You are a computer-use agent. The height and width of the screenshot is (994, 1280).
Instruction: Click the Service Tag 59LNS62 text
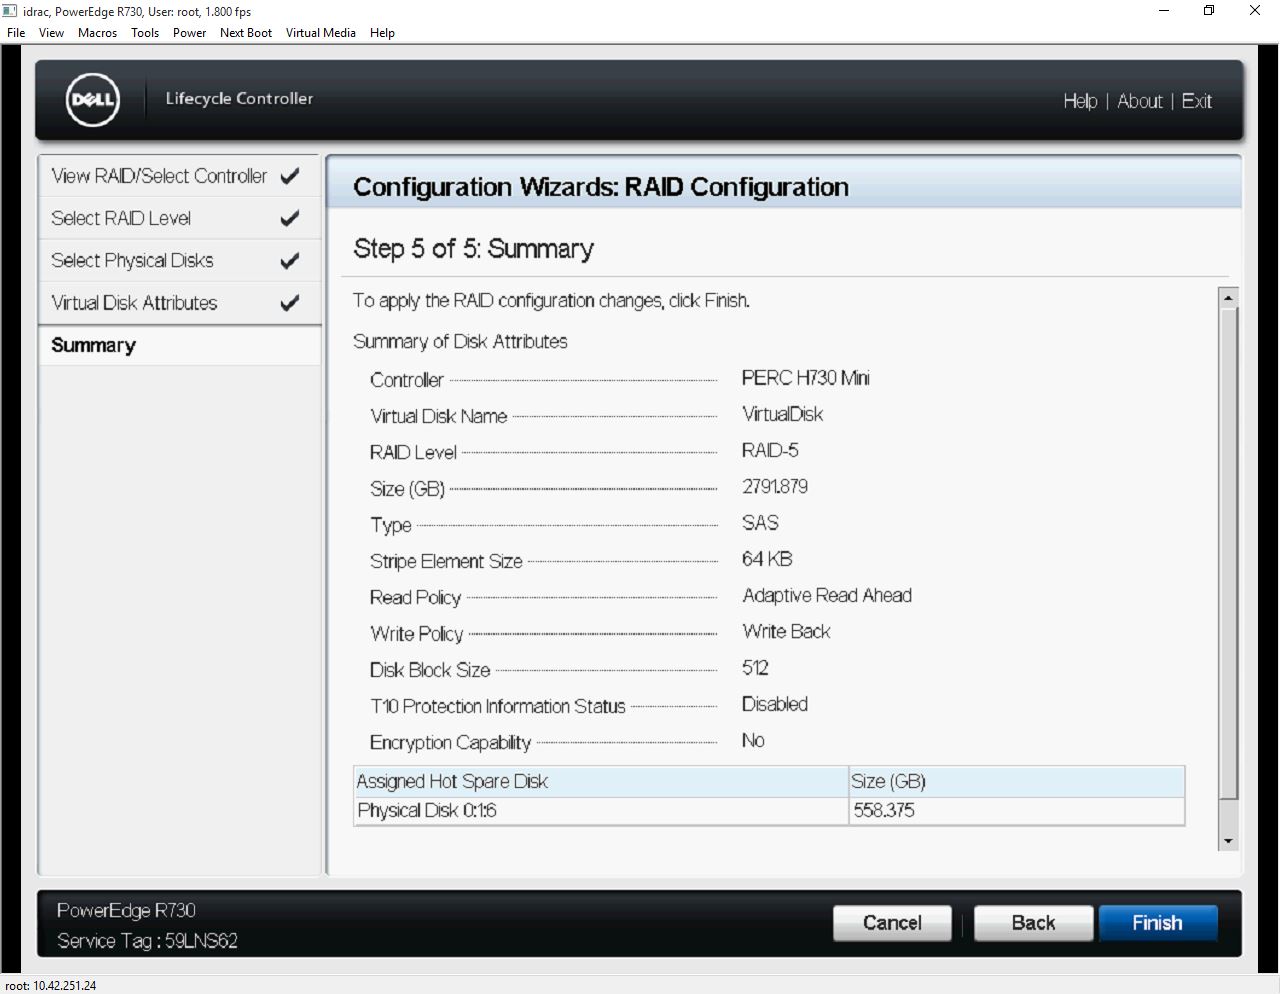(x=148, y=941)
